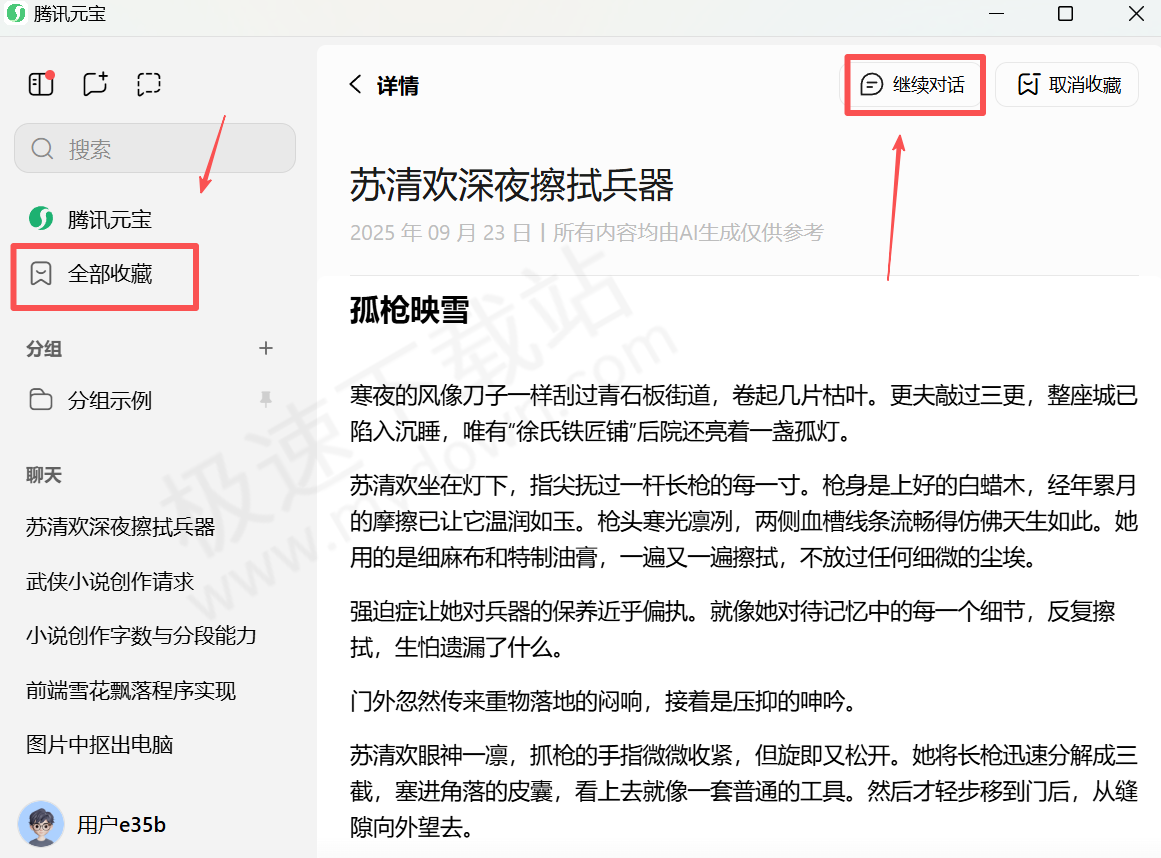Click the 用户e35b avatar thumbnail

42,824
